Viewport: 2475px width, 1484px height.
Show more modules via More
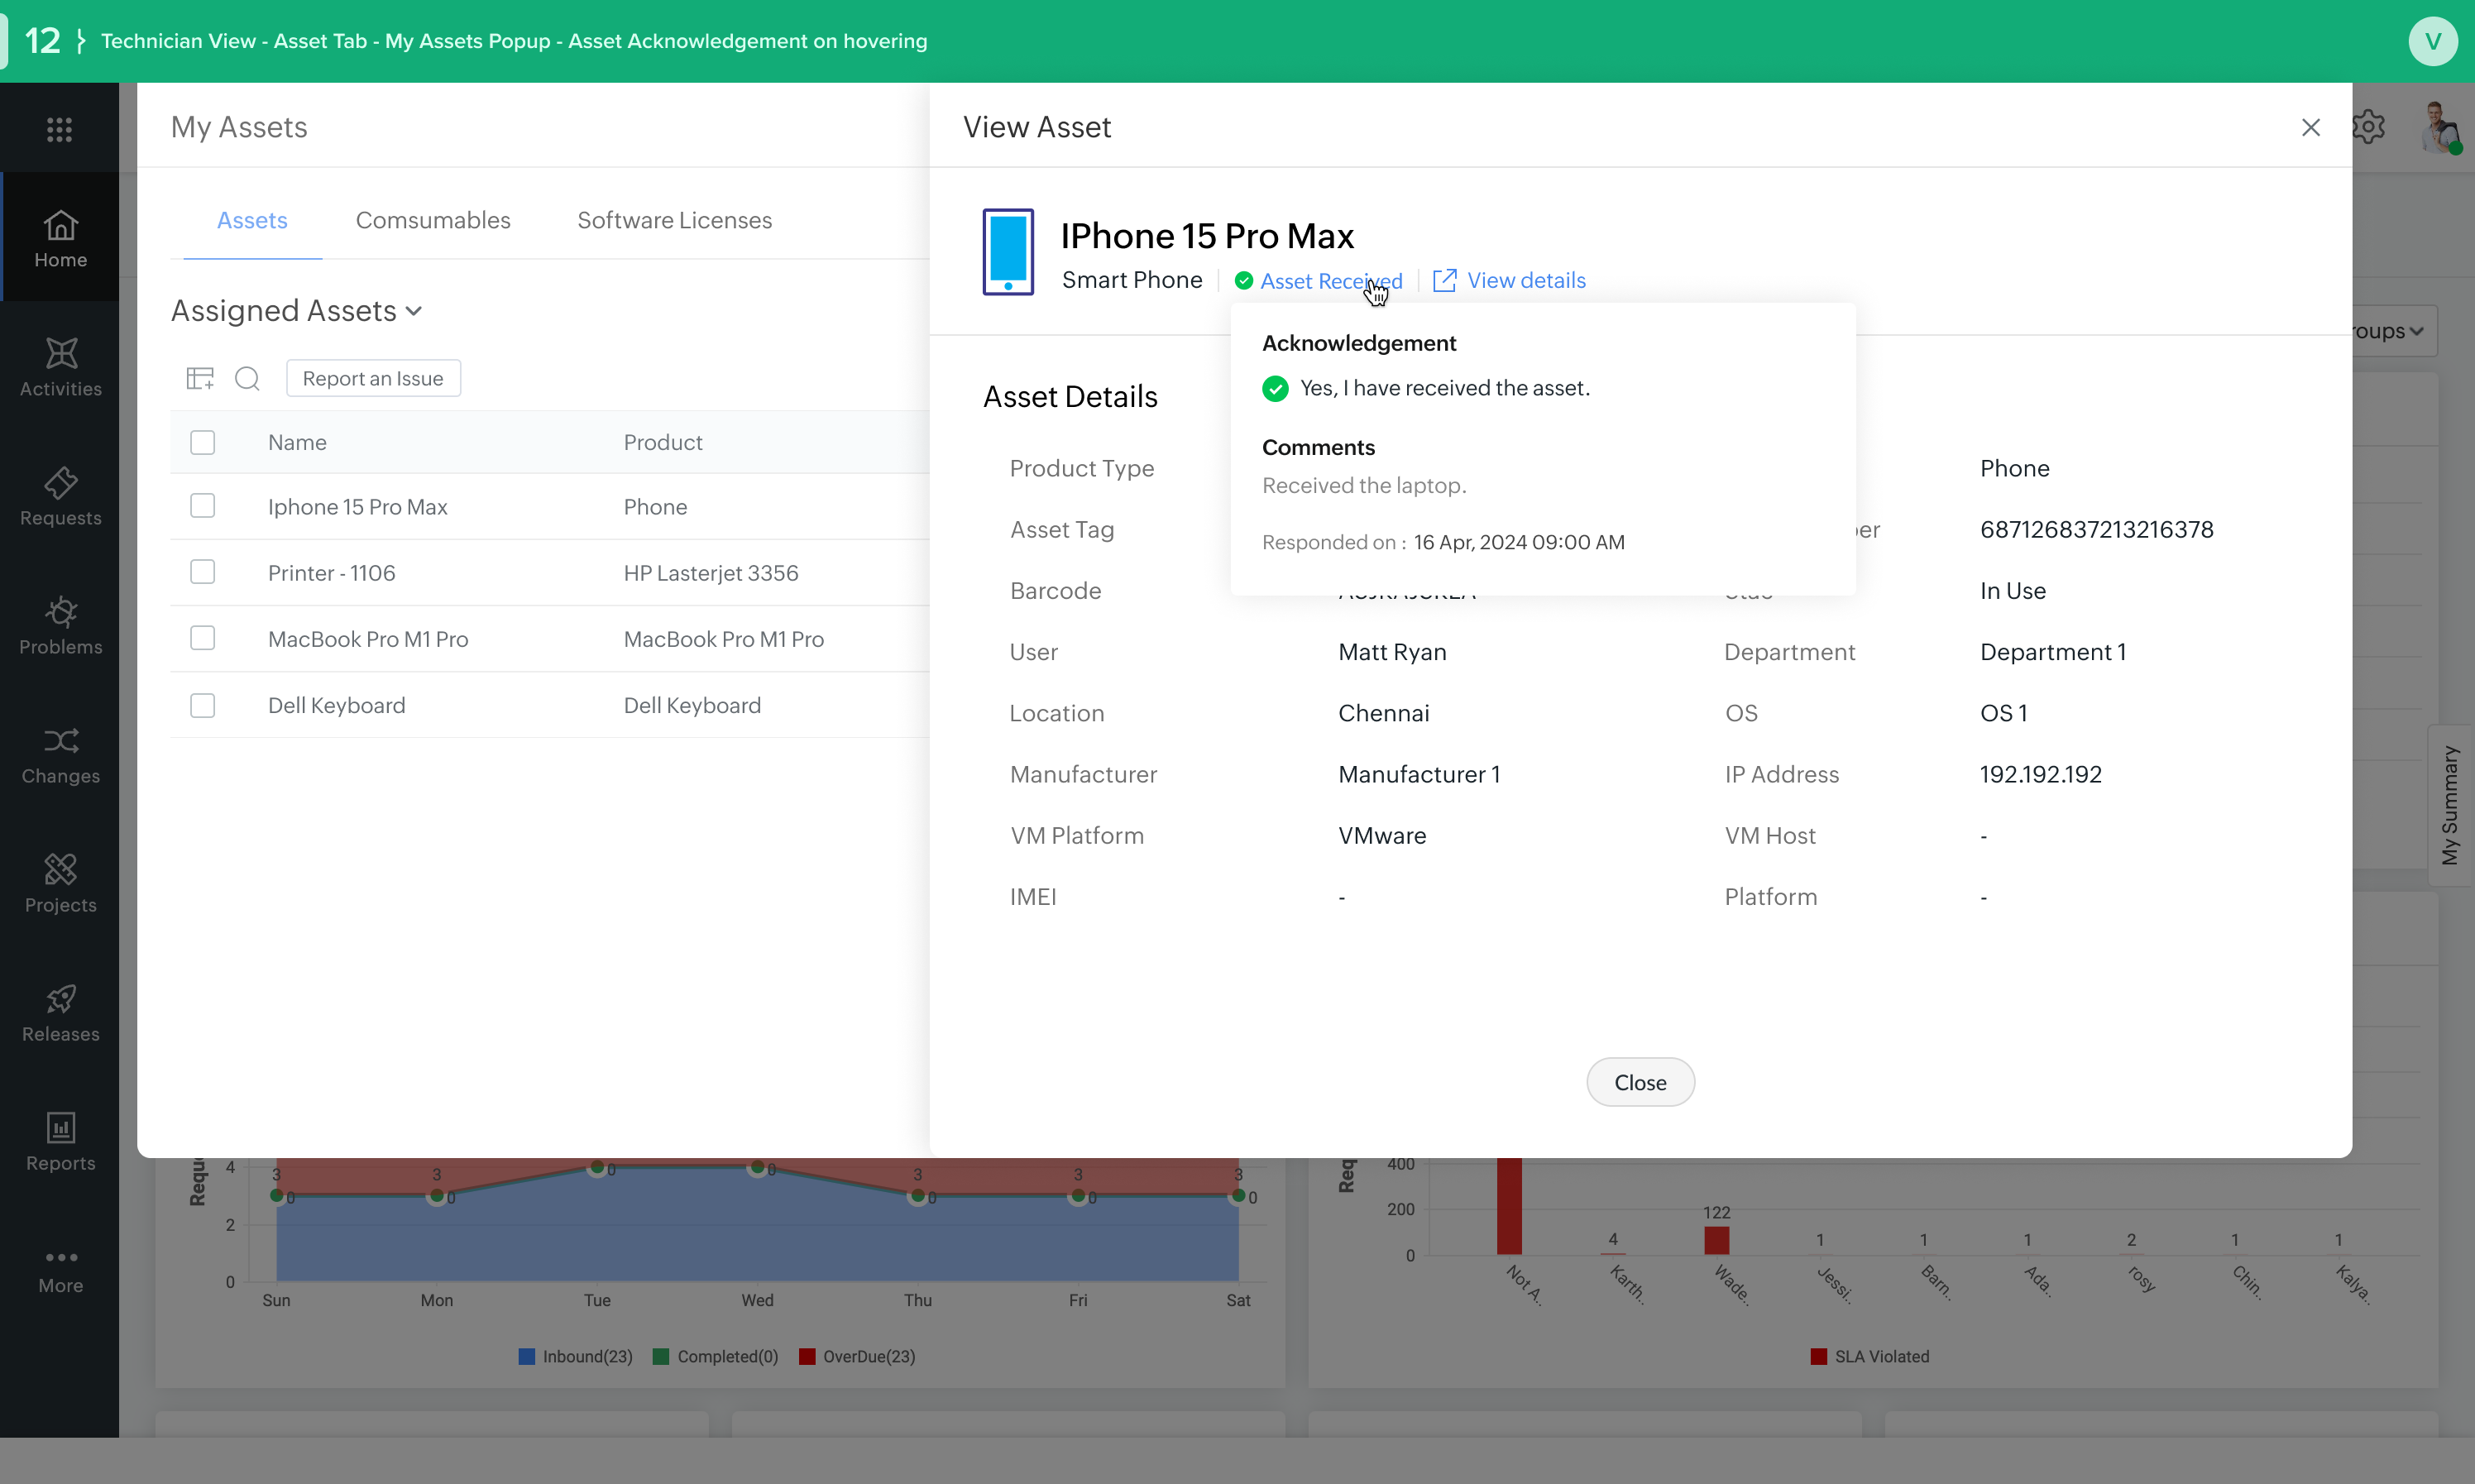(x=60, y=1271)
